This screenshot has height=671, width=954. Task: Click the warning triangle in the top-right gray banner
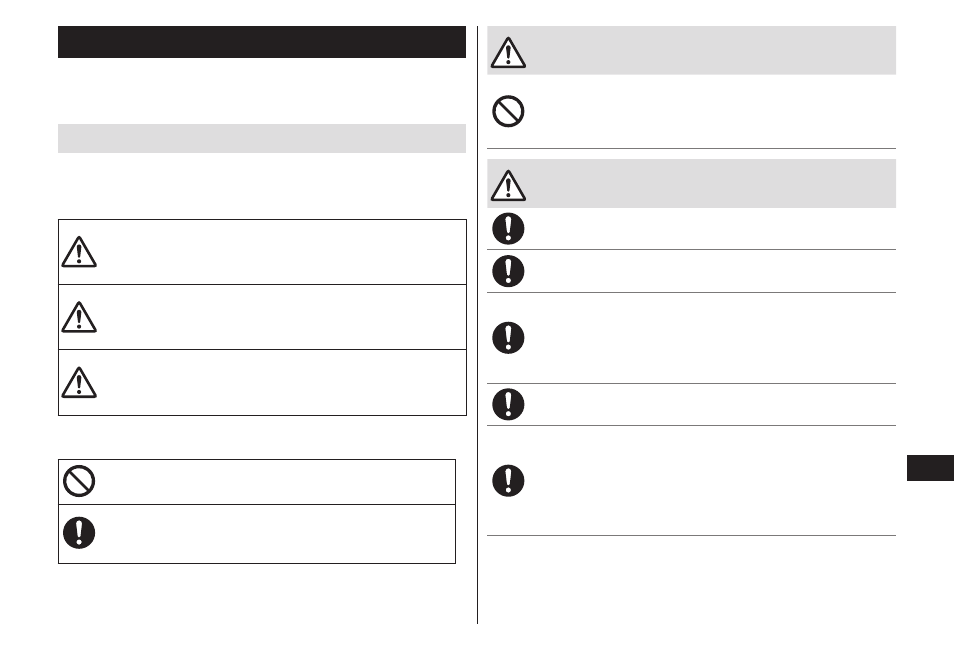[x=508, y=52]
